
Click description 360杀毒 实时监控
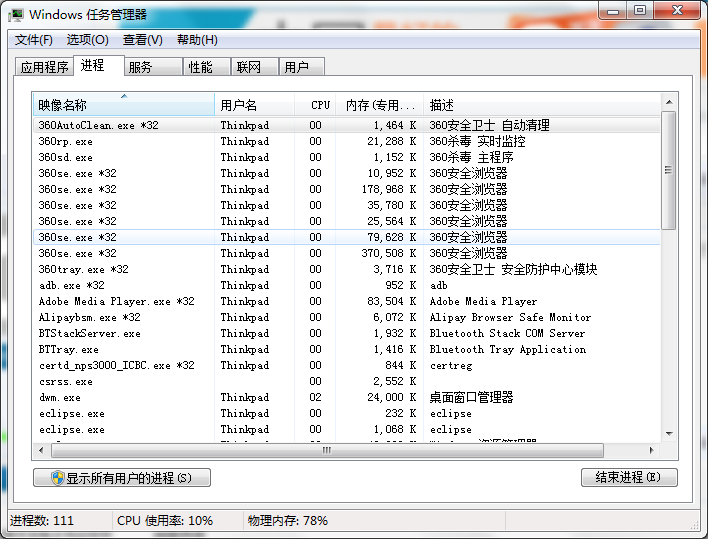(x=477, y=141)
